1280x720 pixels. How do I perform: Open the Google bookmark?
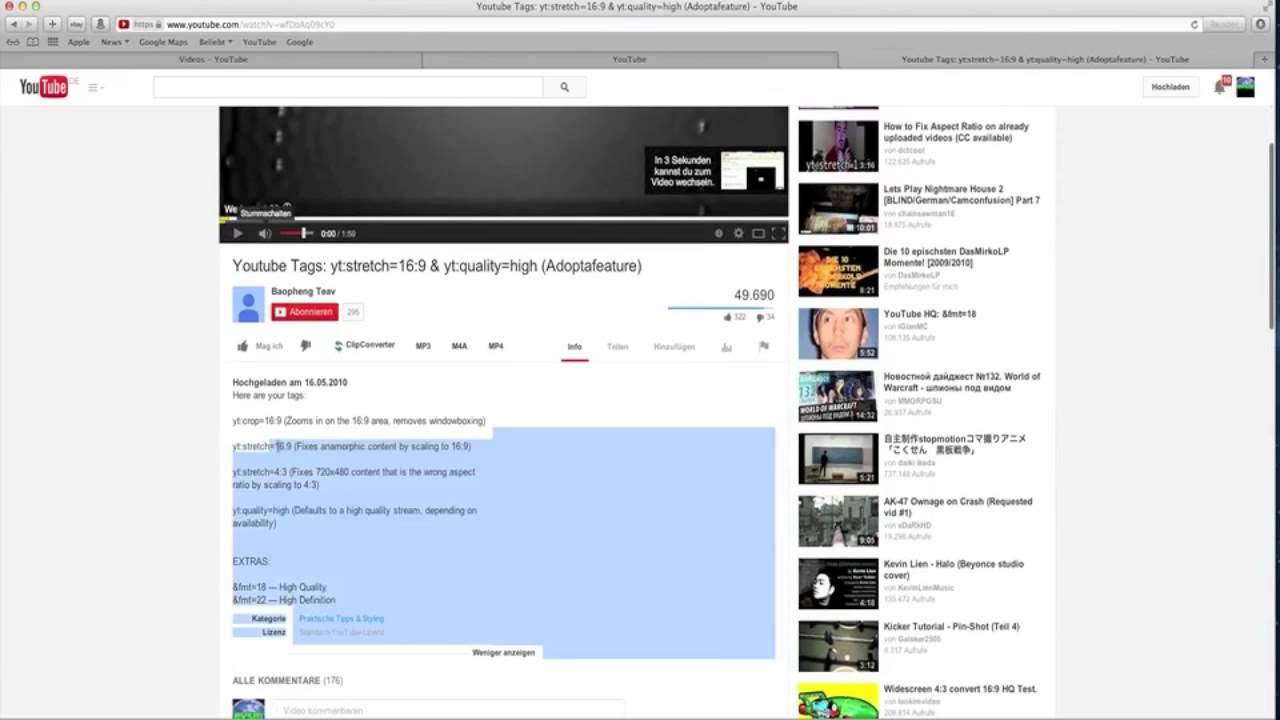(300, 42)
